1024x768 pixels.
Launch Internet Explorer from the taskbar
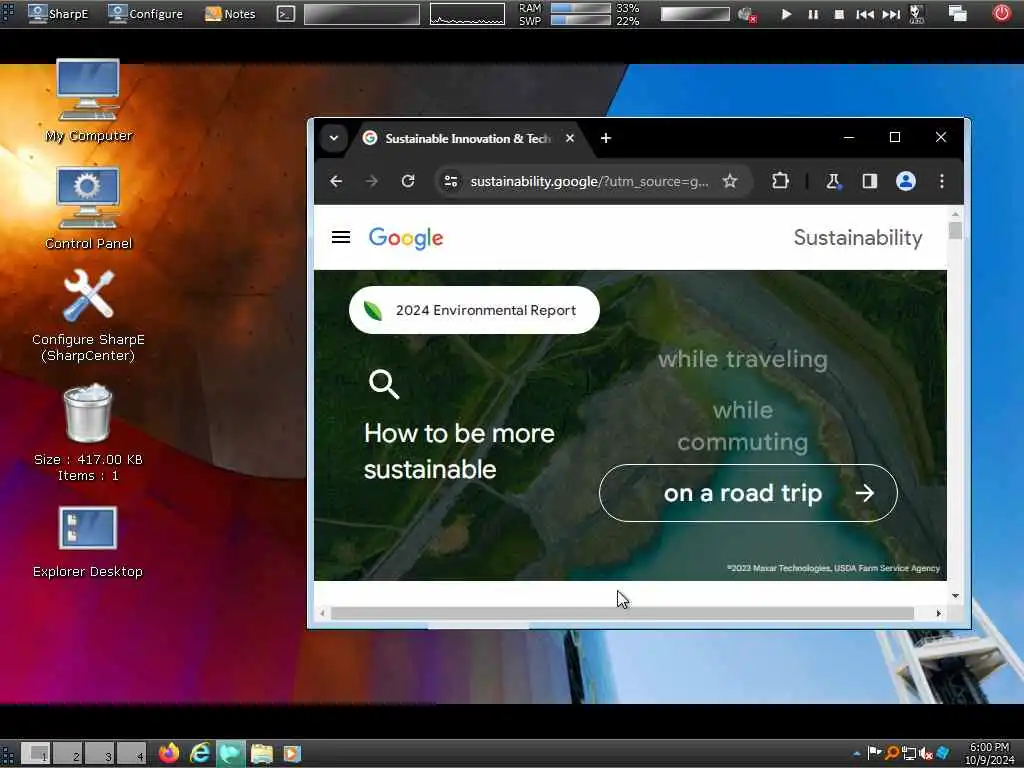coord(200,754)
